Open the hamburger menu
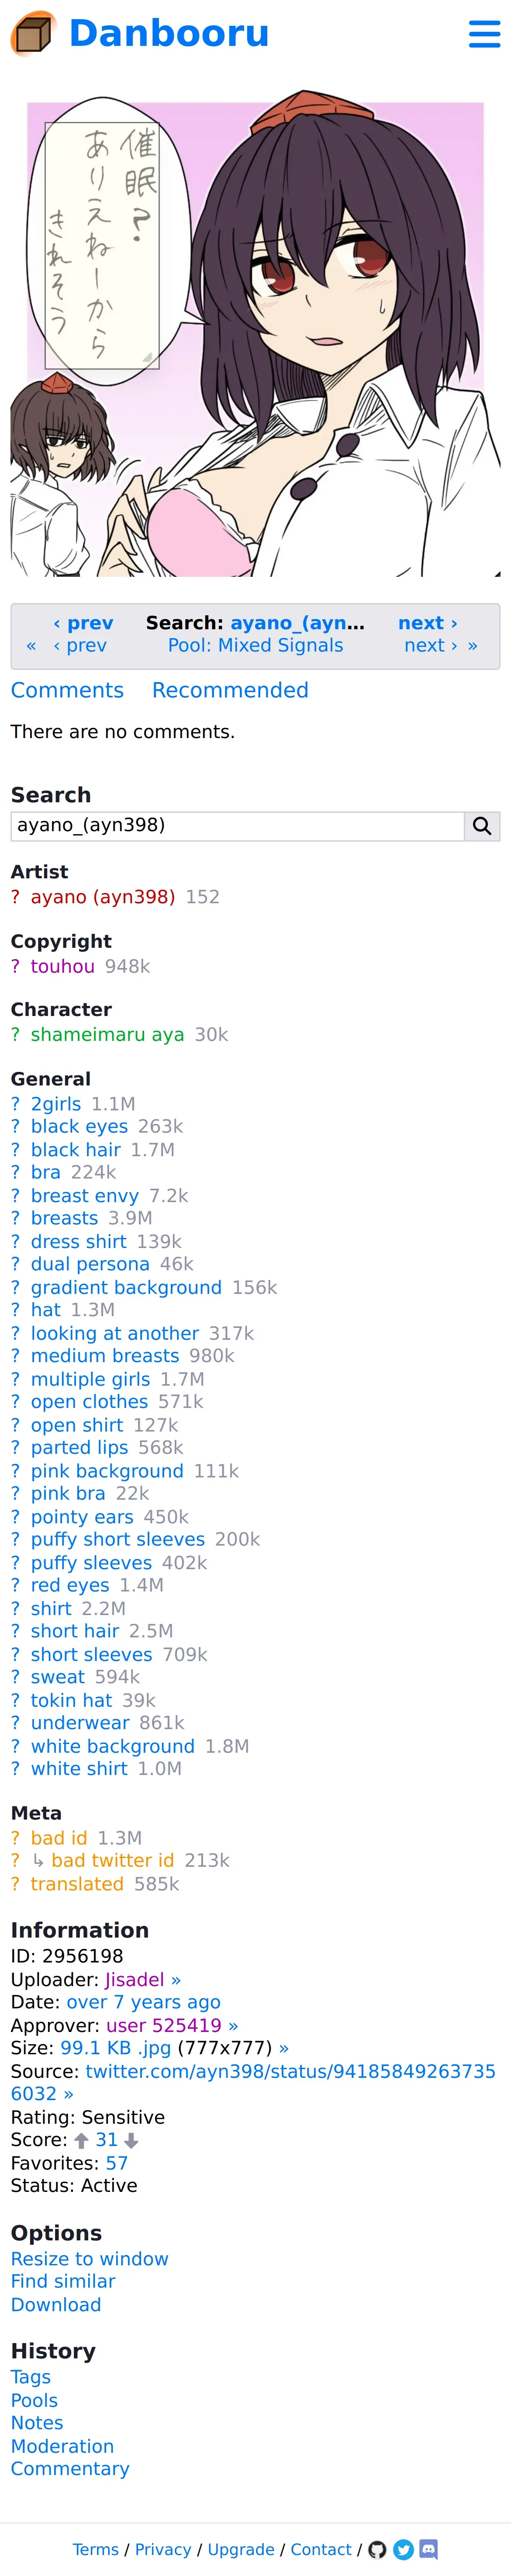 484,34
